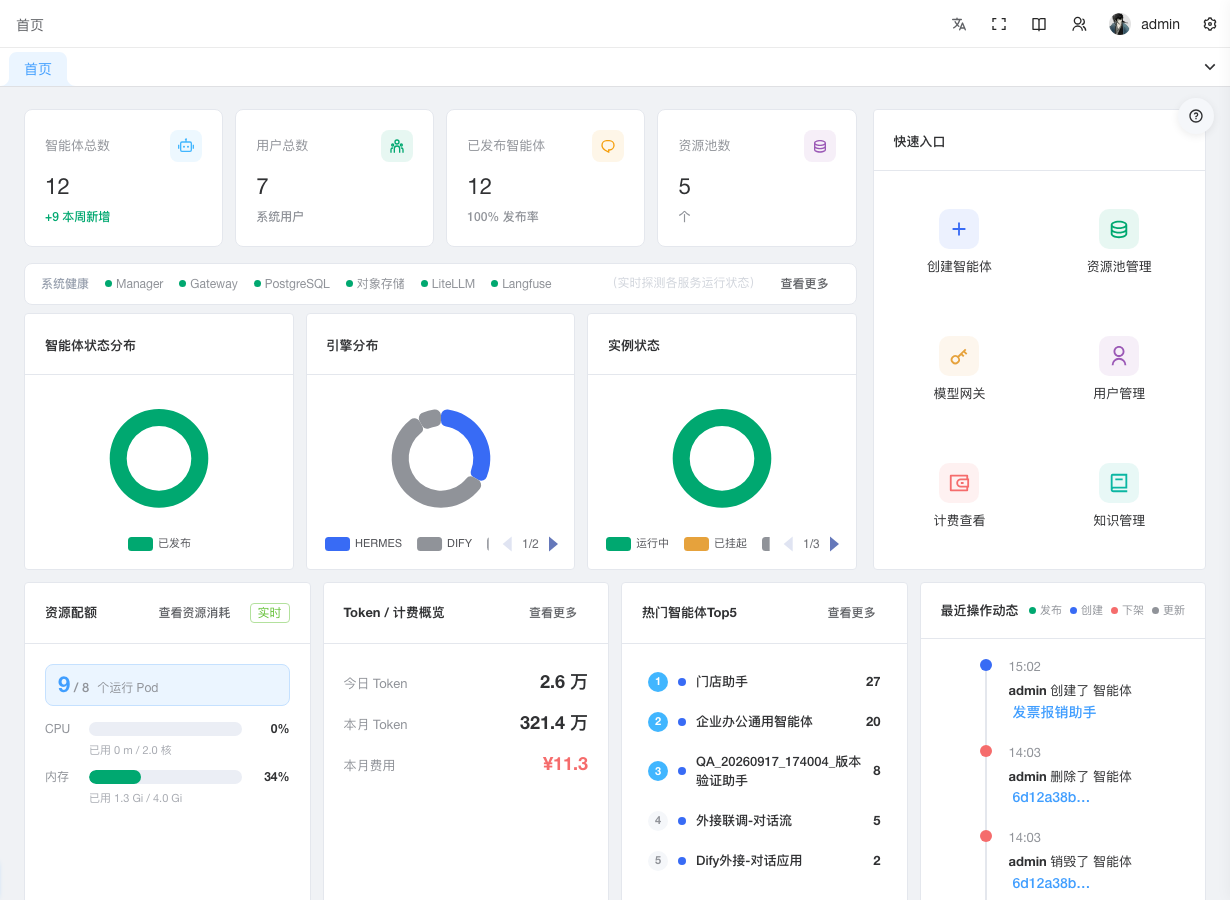Image resolution: width=1230 pixels, height=900 pixels.
Task: Click 查看更多 in system health bar
Action: tap(805, 284)
